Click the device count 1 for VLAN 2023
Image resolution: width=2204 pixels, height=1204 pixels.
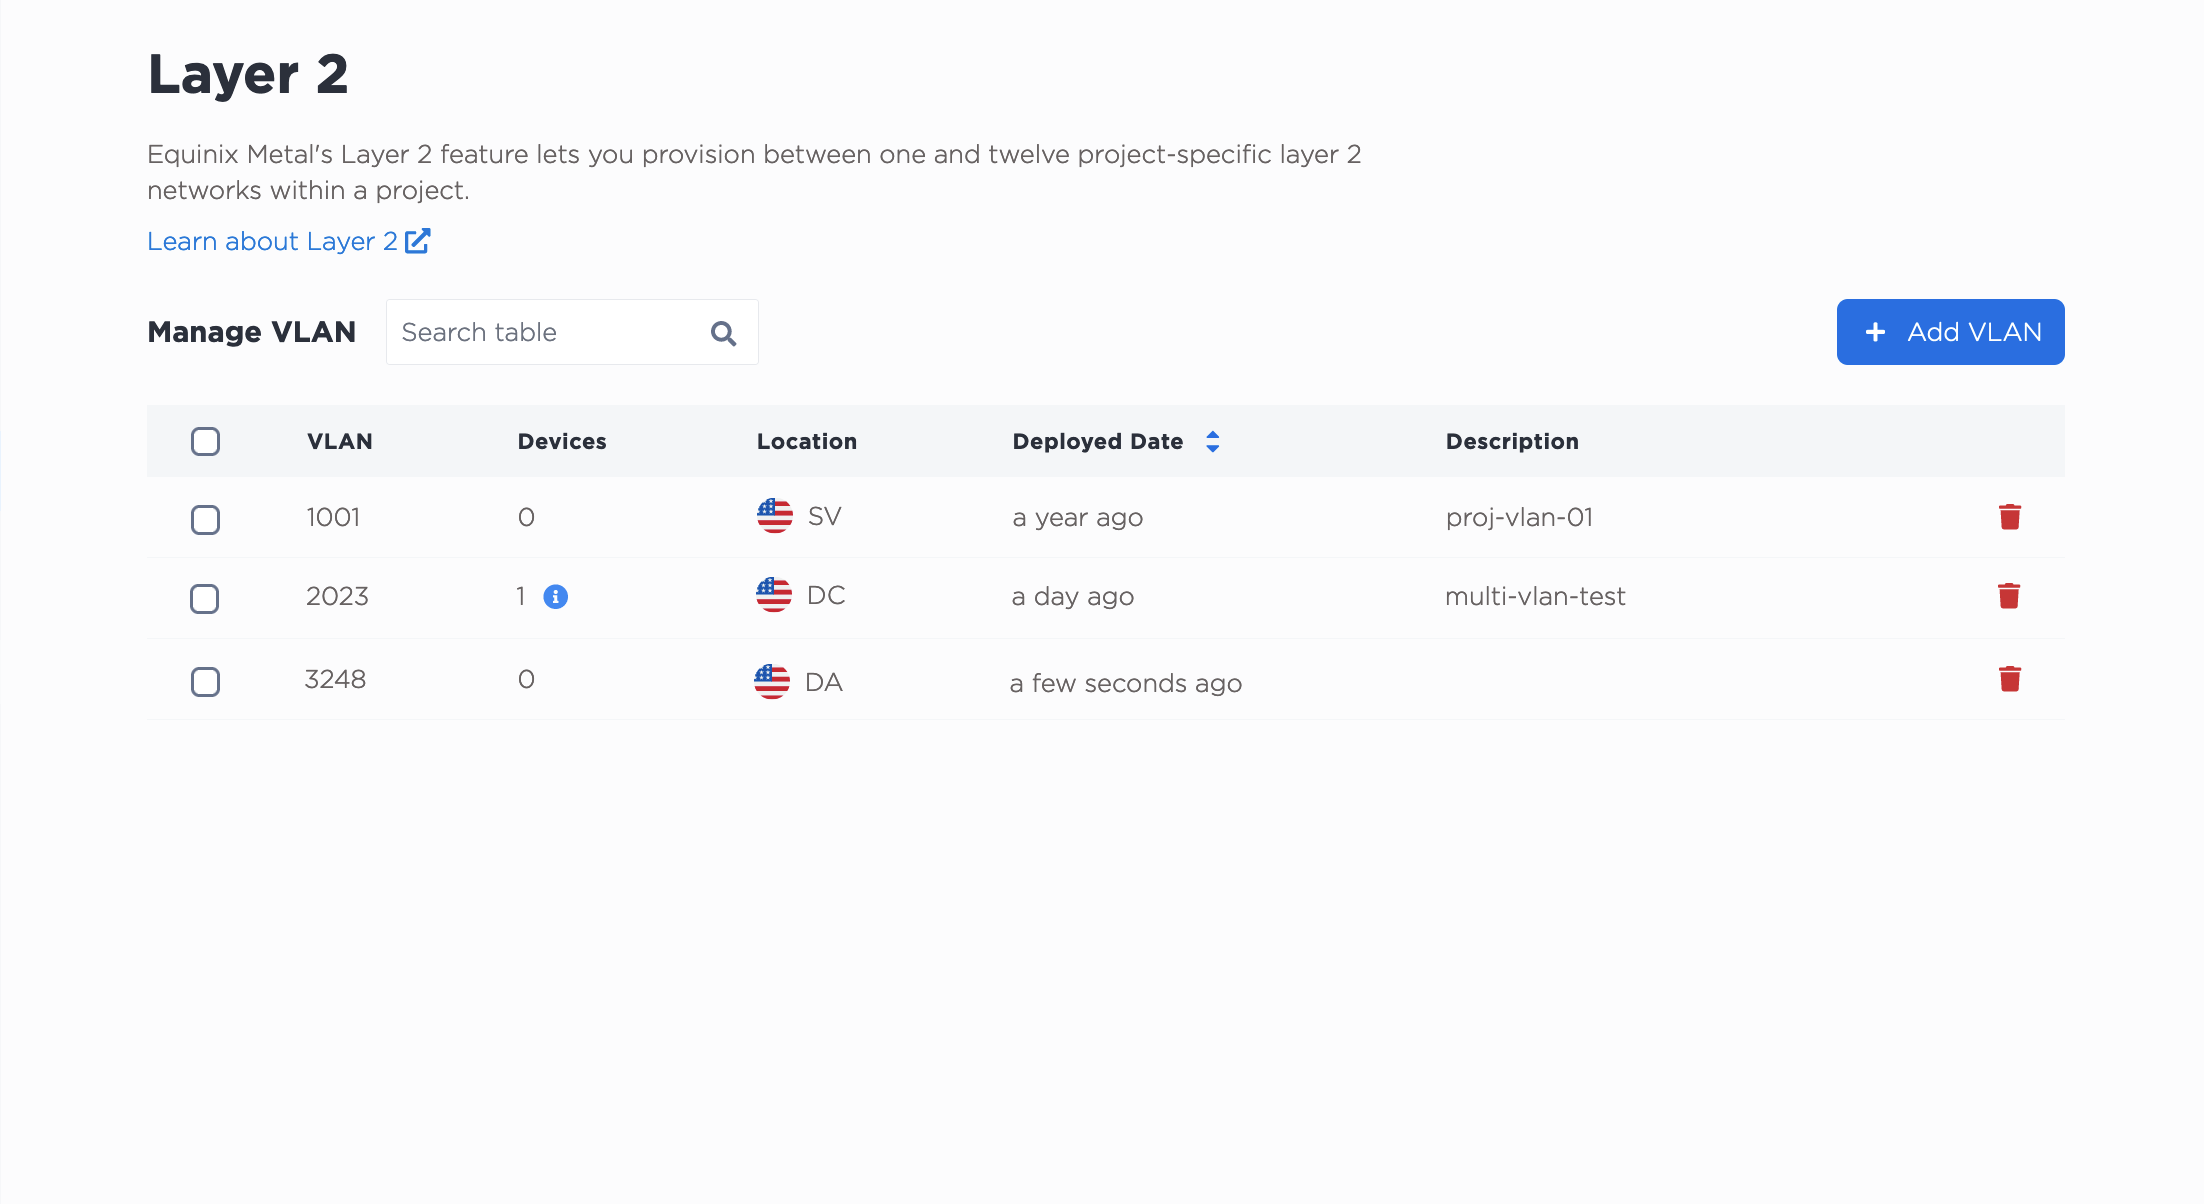click(x=521, y=596)
